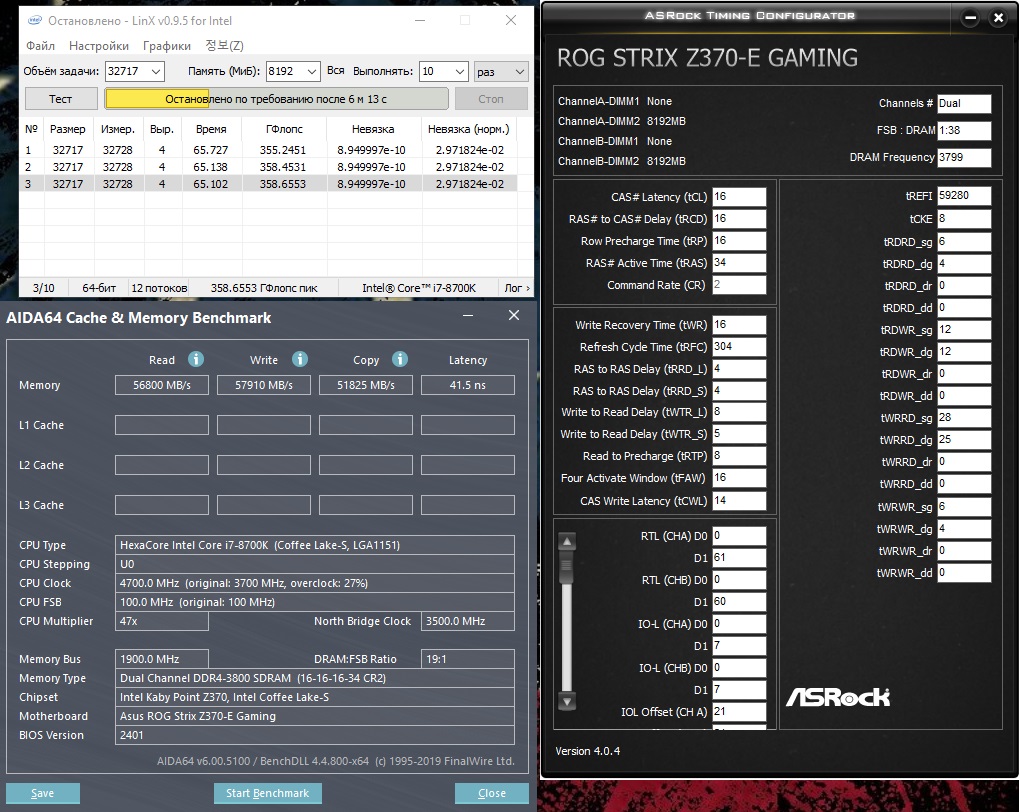Click the Channels # field
Viewport: 1019px width, 812px height.
(x=964, y=103)
